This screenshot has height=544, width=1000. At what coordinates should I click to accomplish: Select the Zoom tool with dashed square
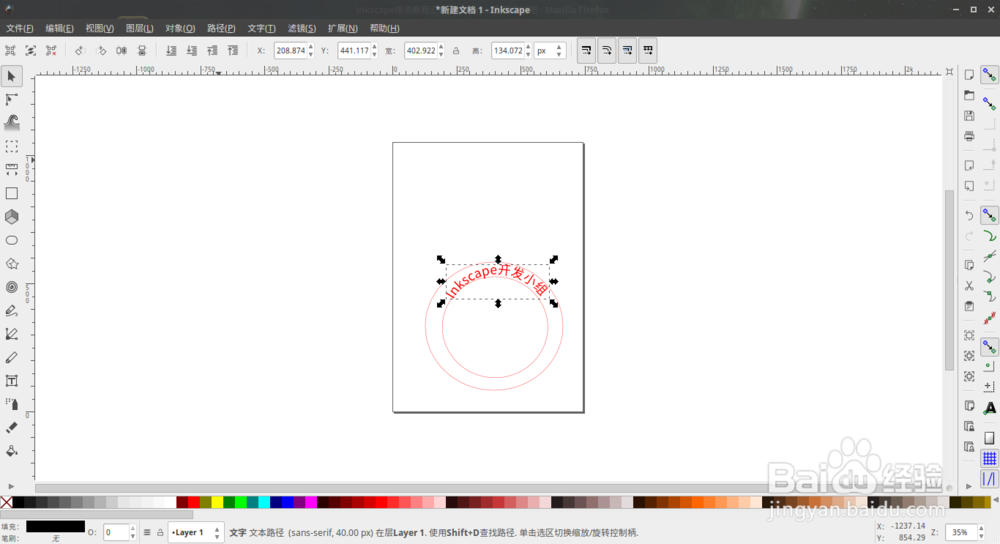(x=11, y=147)
